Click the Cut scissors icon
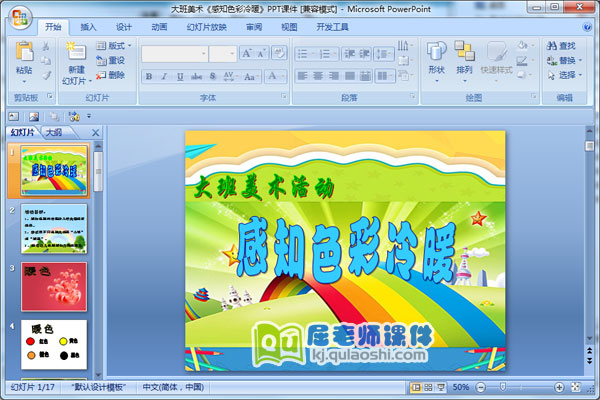 (46, 46)
